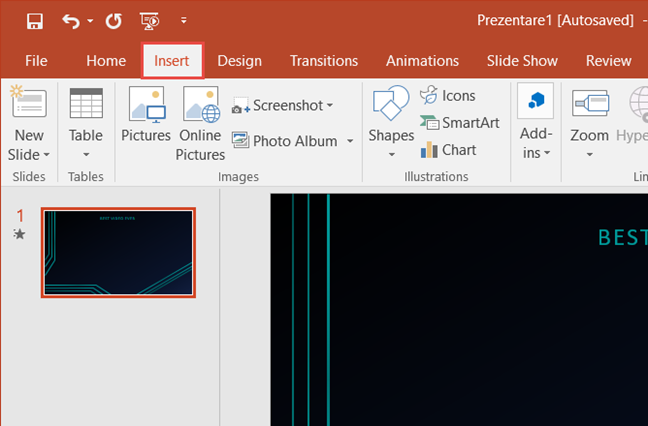Insert a Chart

[x=448, y=150]
